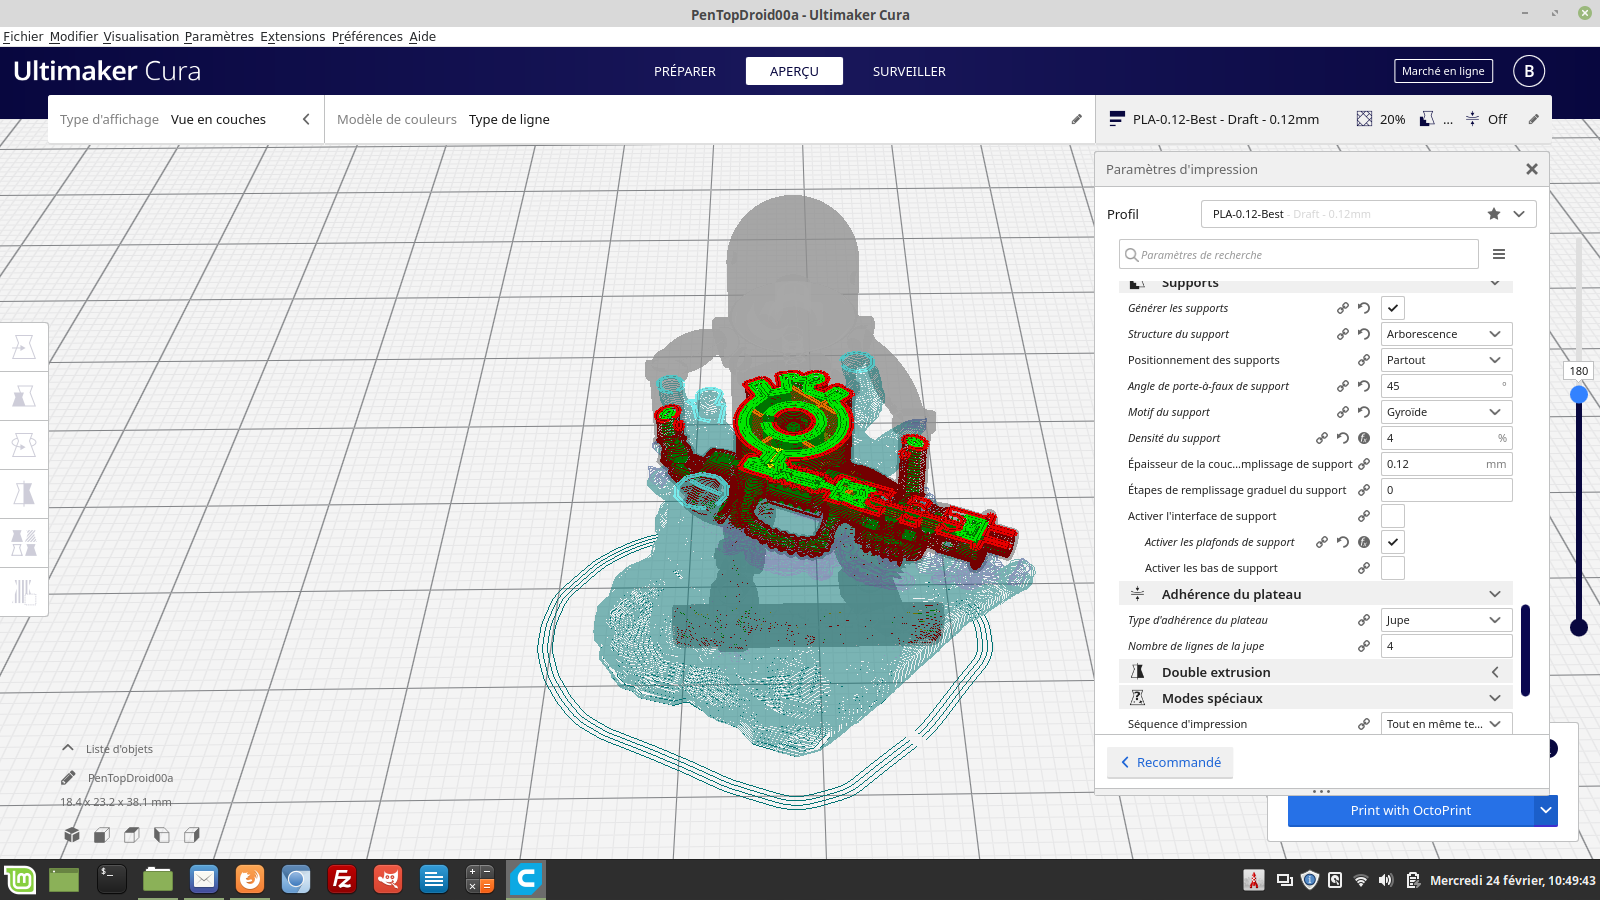The image size is (1600, 900).
Task: Click the 'Print with OctoPrint' button
Action: 1410,810
